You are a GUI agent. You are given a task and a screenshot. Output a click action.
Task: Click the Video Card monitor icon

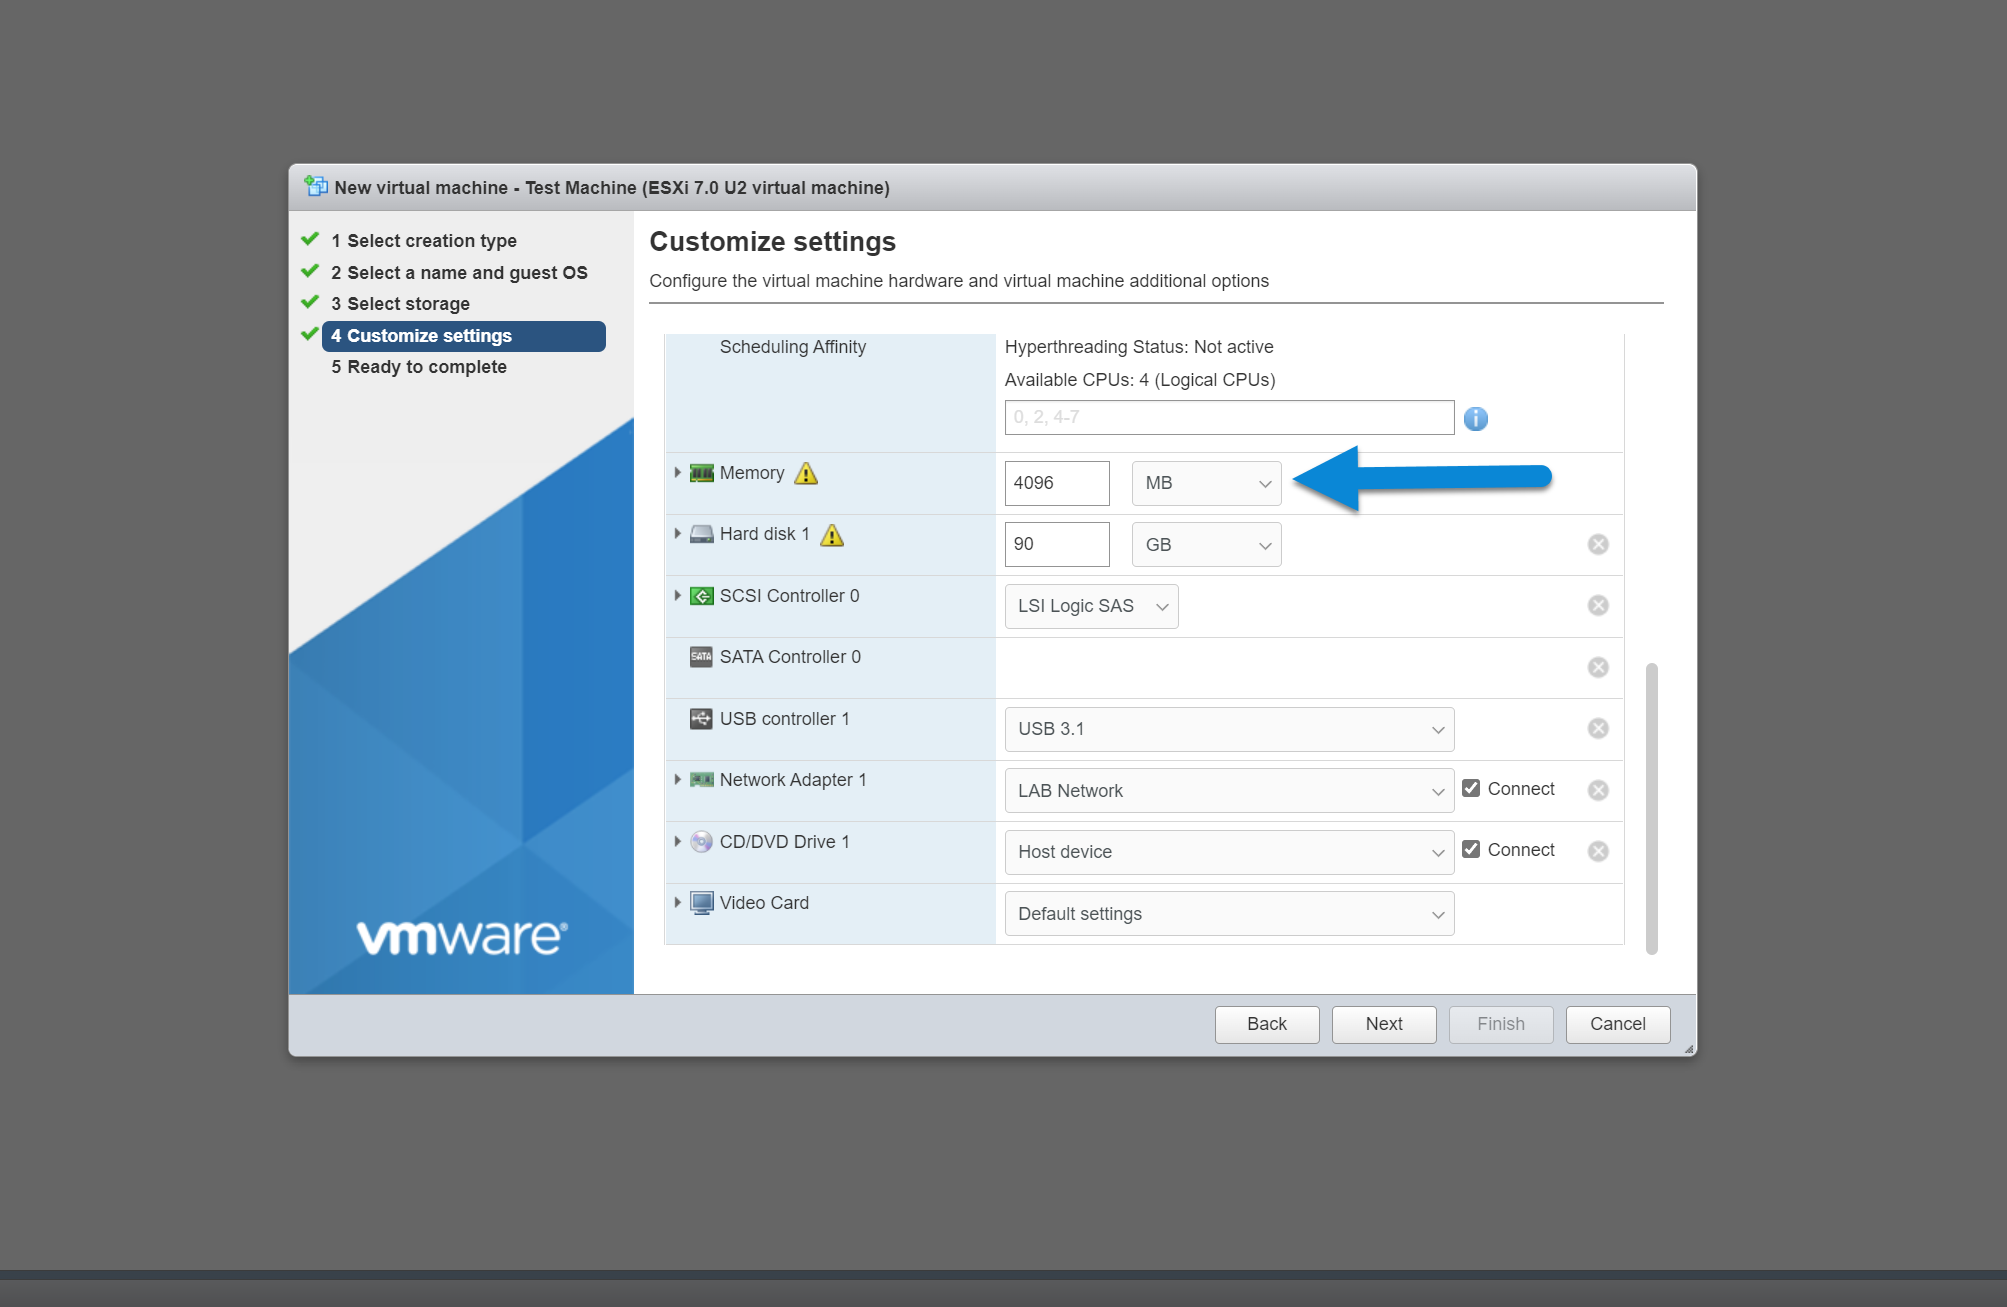(x=701, y=903)
